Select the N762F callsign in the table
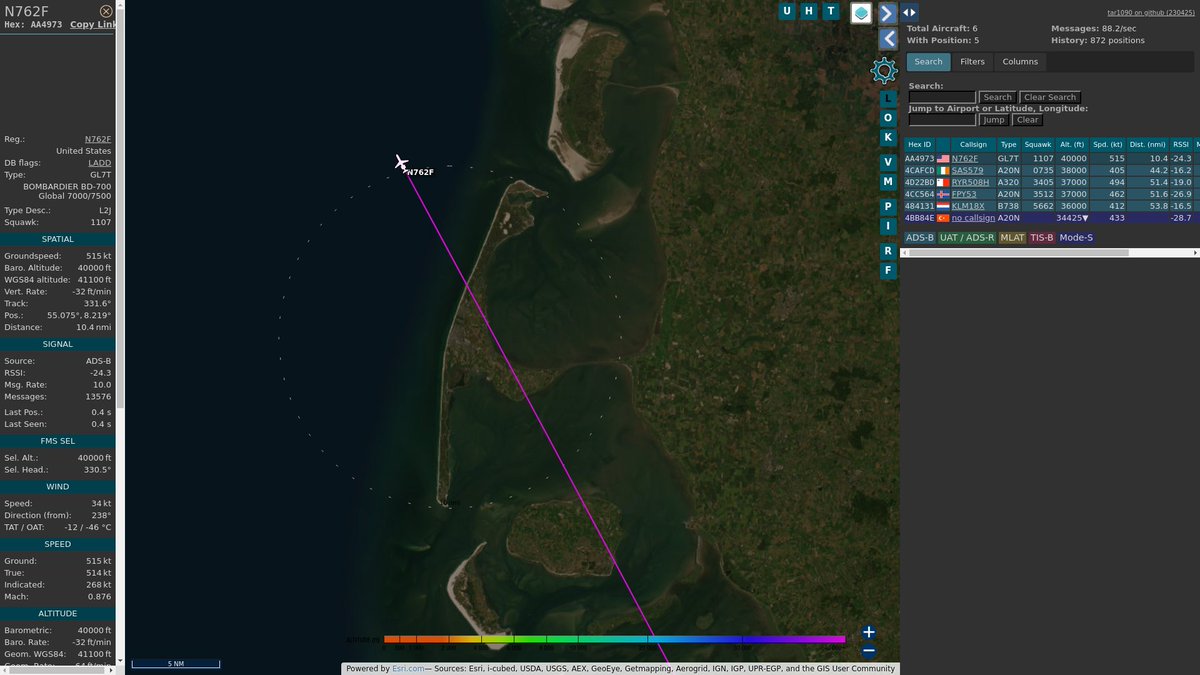The width and height of the screenshot is (1200, 675). click(x=965, y=158)
